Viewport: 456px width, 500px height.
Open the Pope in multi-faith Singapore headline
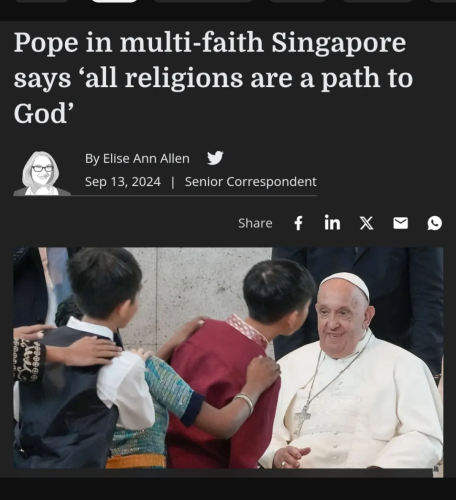(213, 78)
